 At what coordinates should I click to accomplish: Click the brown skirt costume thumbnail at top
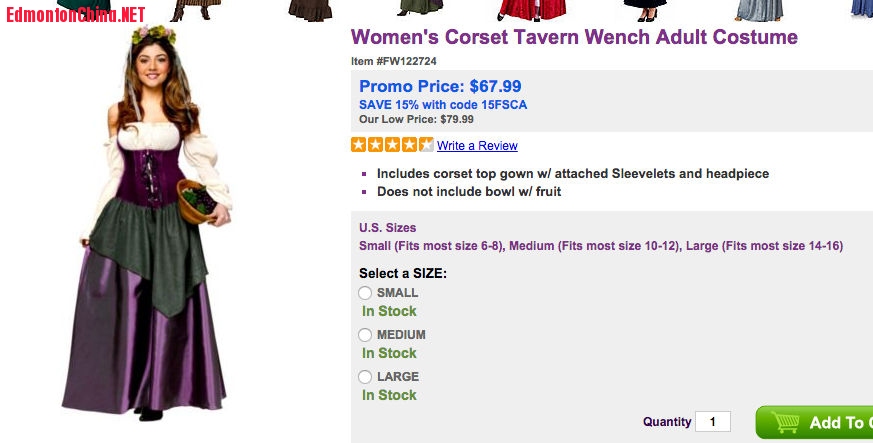[x=311, y=11]
